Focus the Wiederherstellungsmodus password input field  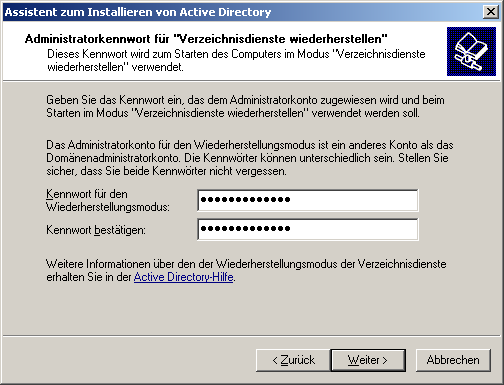click(x=308, y=200)
